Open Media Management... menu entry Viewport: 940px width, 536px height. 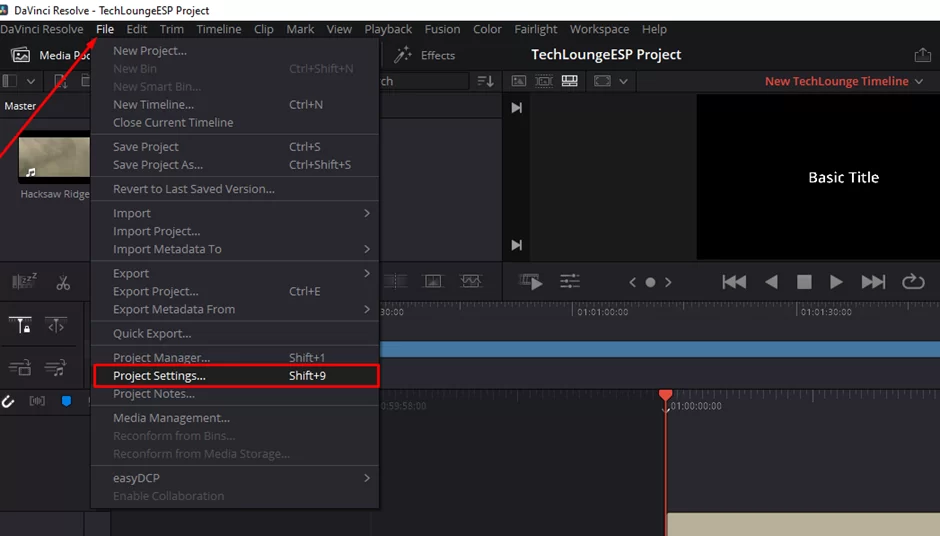tap(235, 418)
